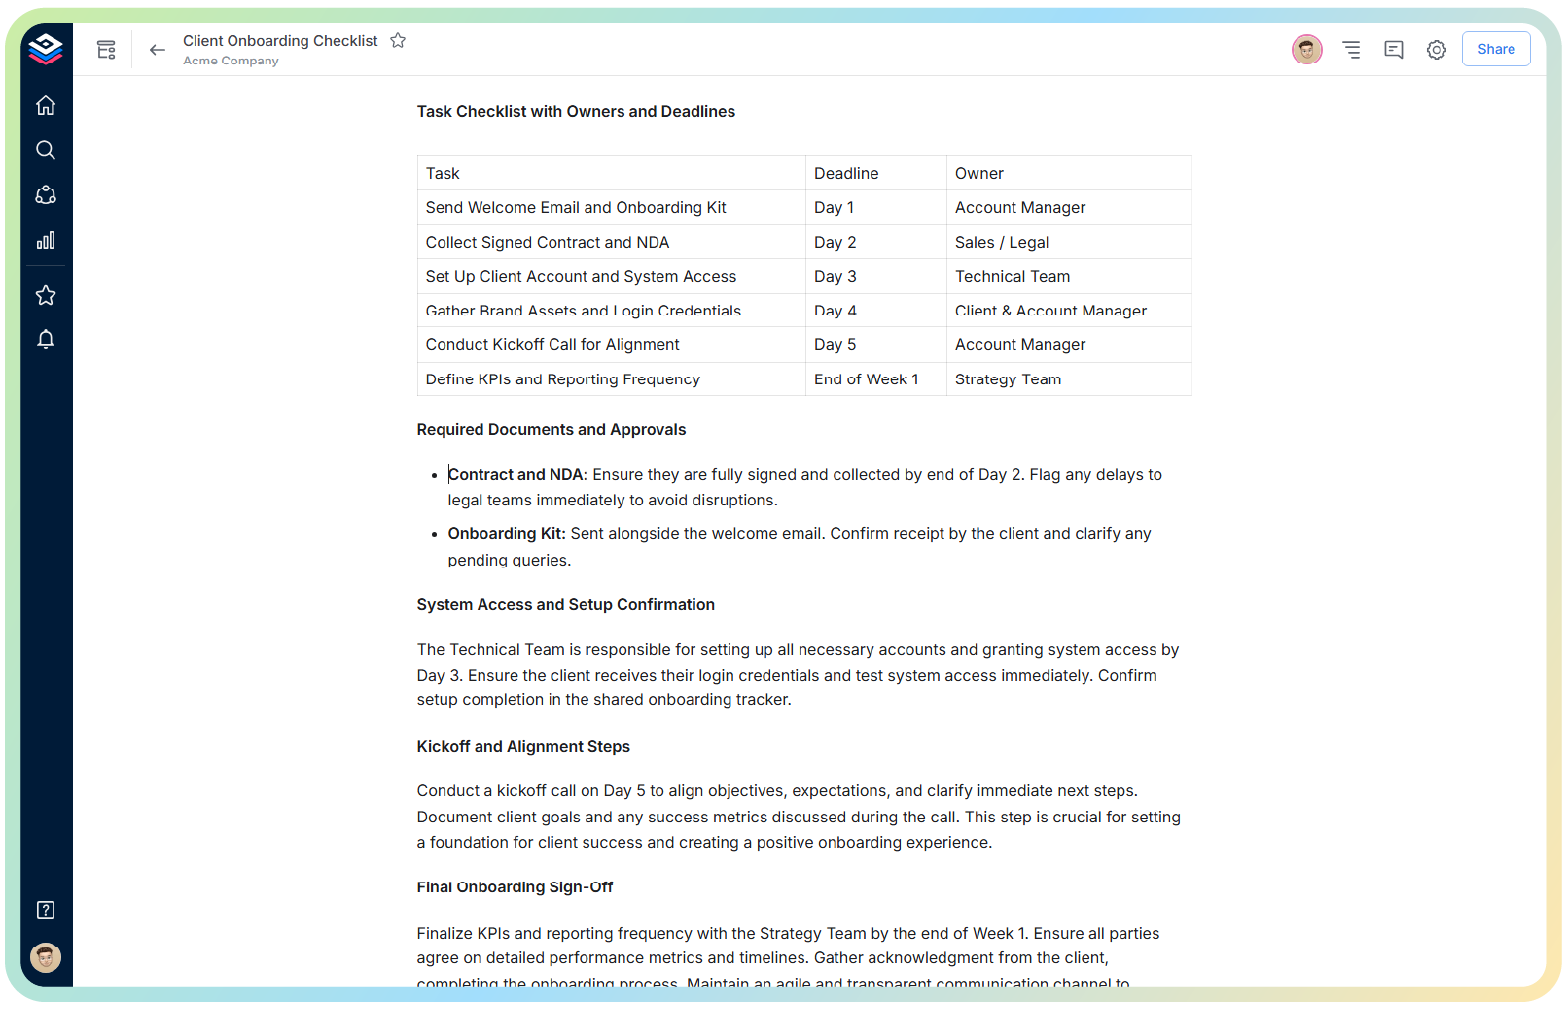
Task: Open the Teams icon in the sidebar
Action: (45, 195)
